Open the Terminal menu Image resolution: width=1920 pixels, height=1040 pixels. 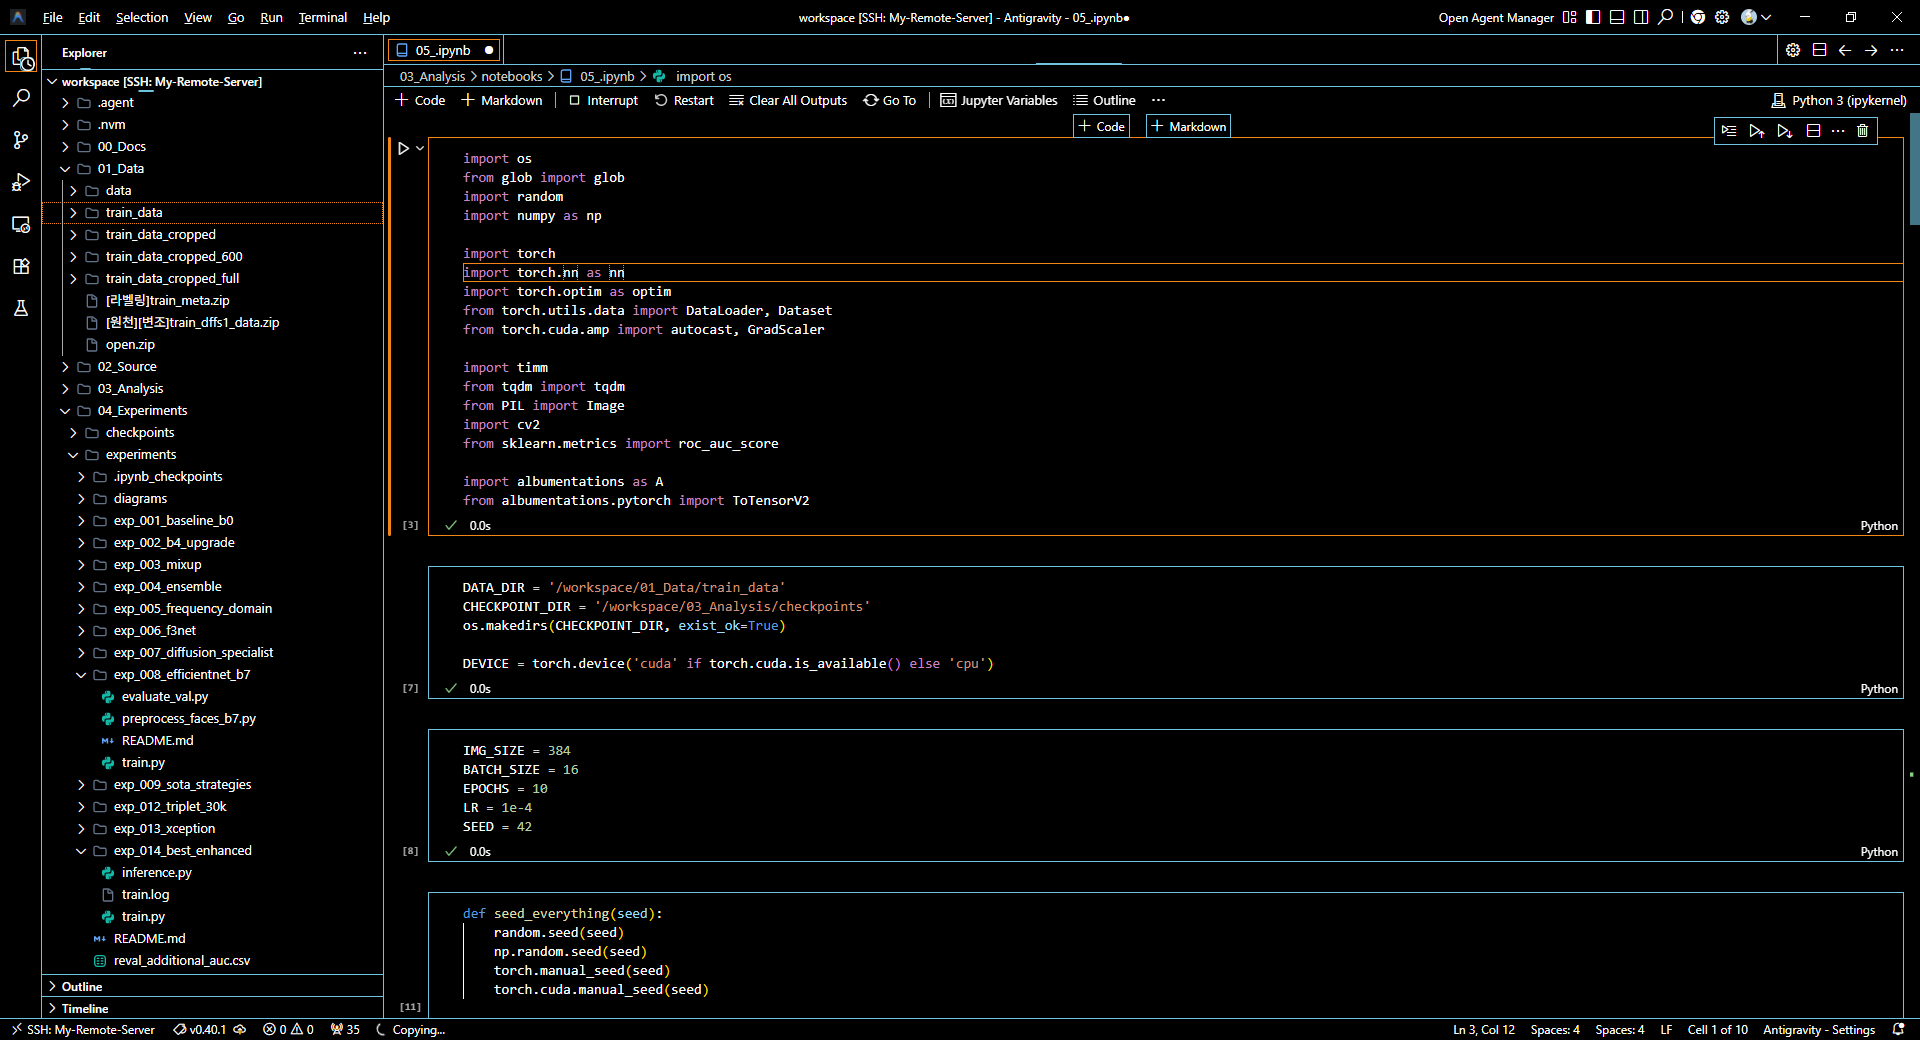click(322, 17)
